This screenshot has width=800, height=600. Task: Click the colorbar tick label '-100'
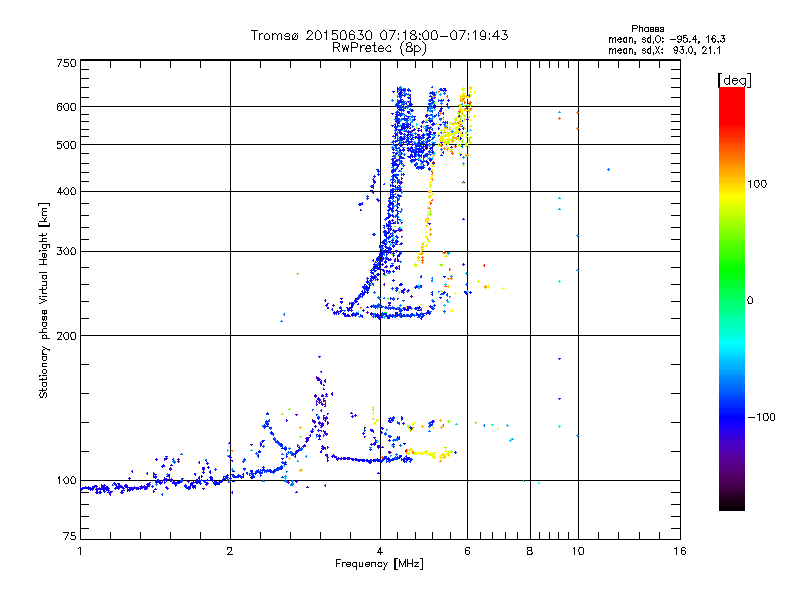(761, 417)
